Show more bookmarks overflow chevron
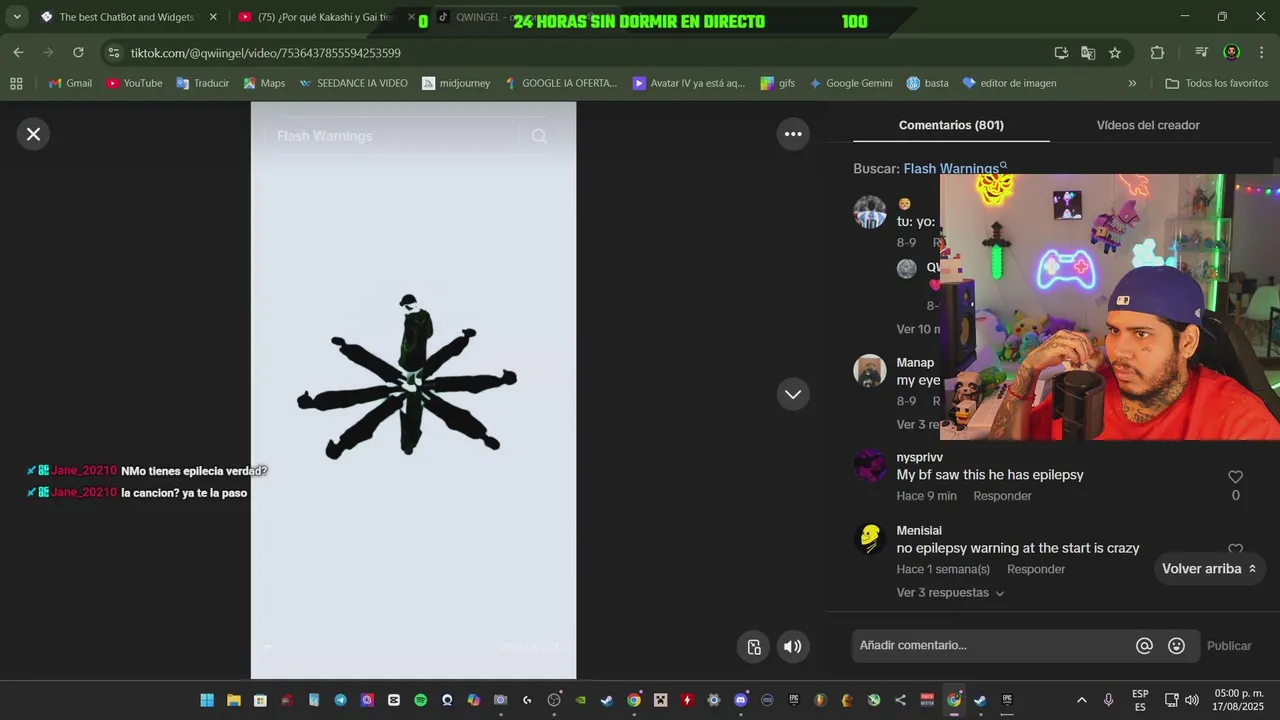Viewport: 1280px width, 720px height. 1132,83
